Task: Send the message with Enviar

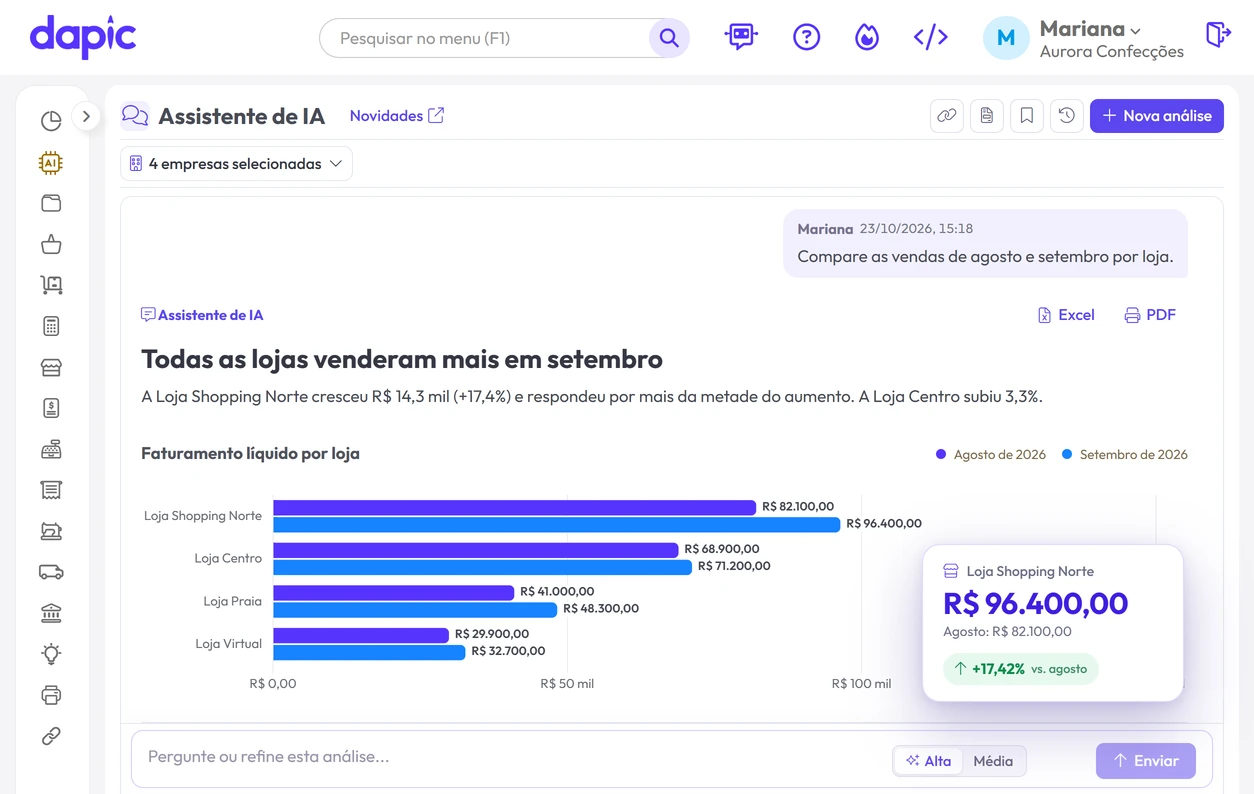Action: [x=1146, y=761]
